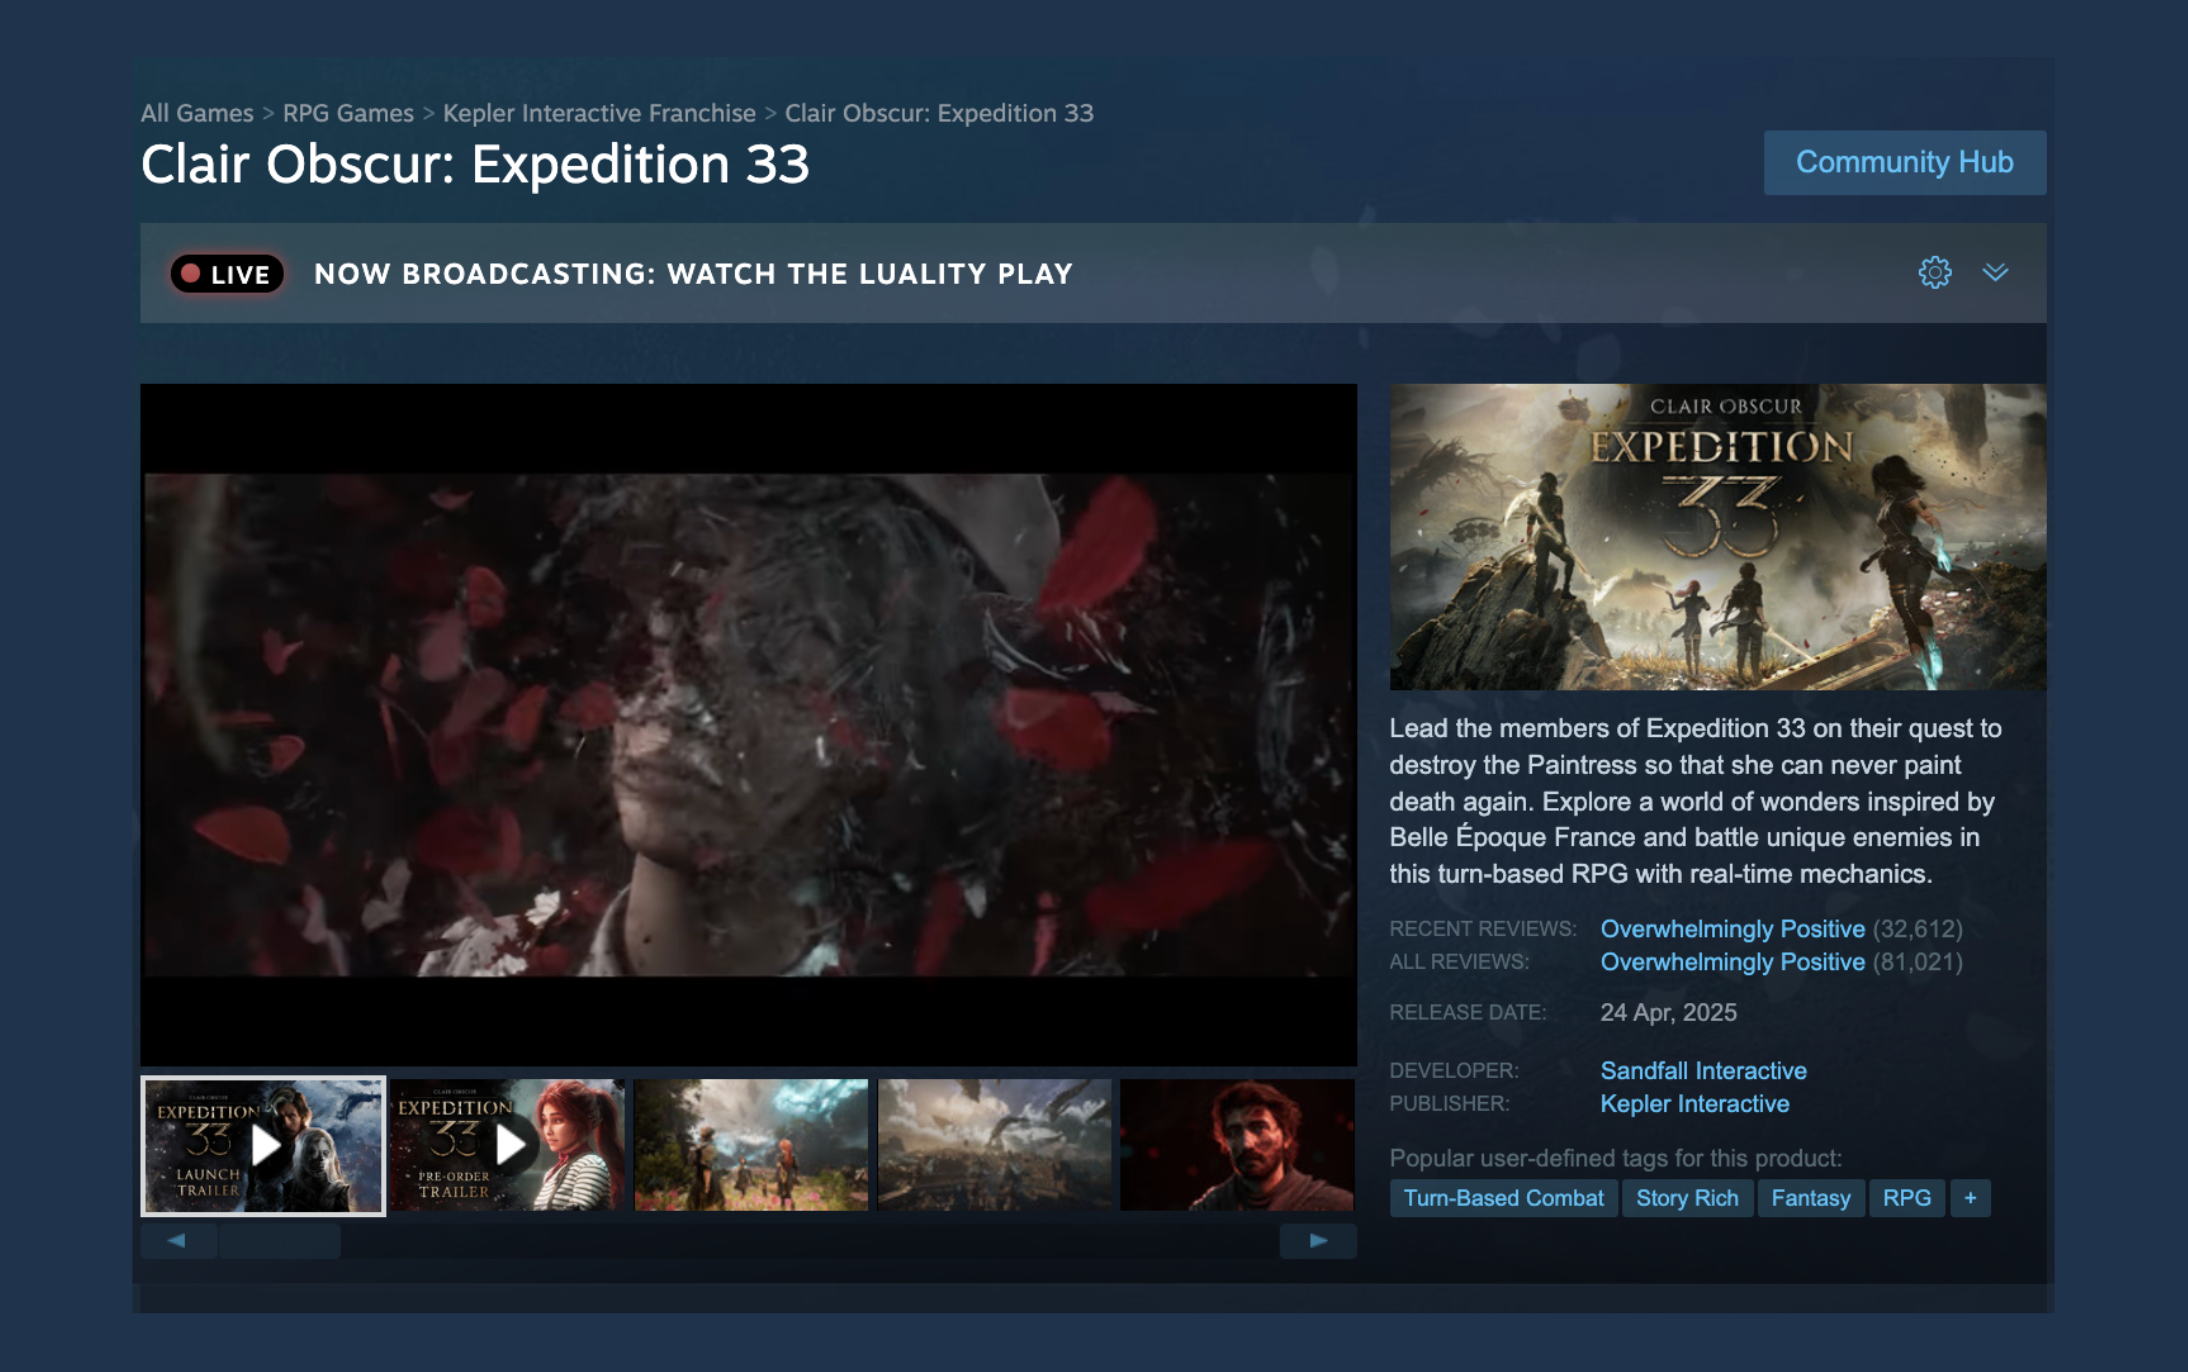Image resolution: width=2188 pixels, height=1372 pixels.
Task: Collapse broadcast banner with double chevron
Action: (x=1995, y=272)
